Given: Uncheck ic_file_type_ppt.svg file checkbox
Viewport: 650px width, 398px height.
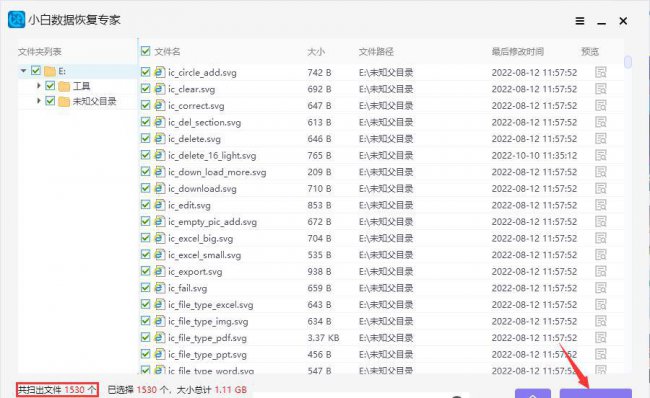Looking at the screenshot, I should [146, 354].
